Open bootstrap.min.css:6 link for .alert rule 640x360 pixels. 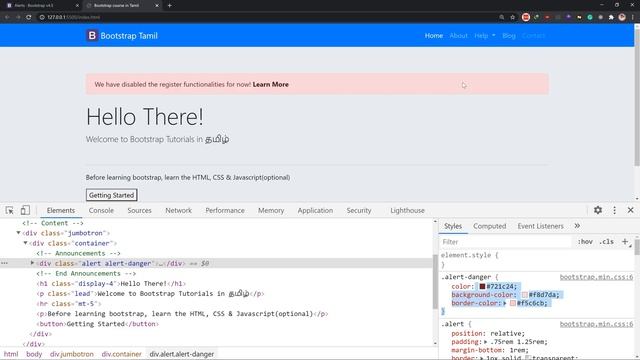(x=596, y=324)
